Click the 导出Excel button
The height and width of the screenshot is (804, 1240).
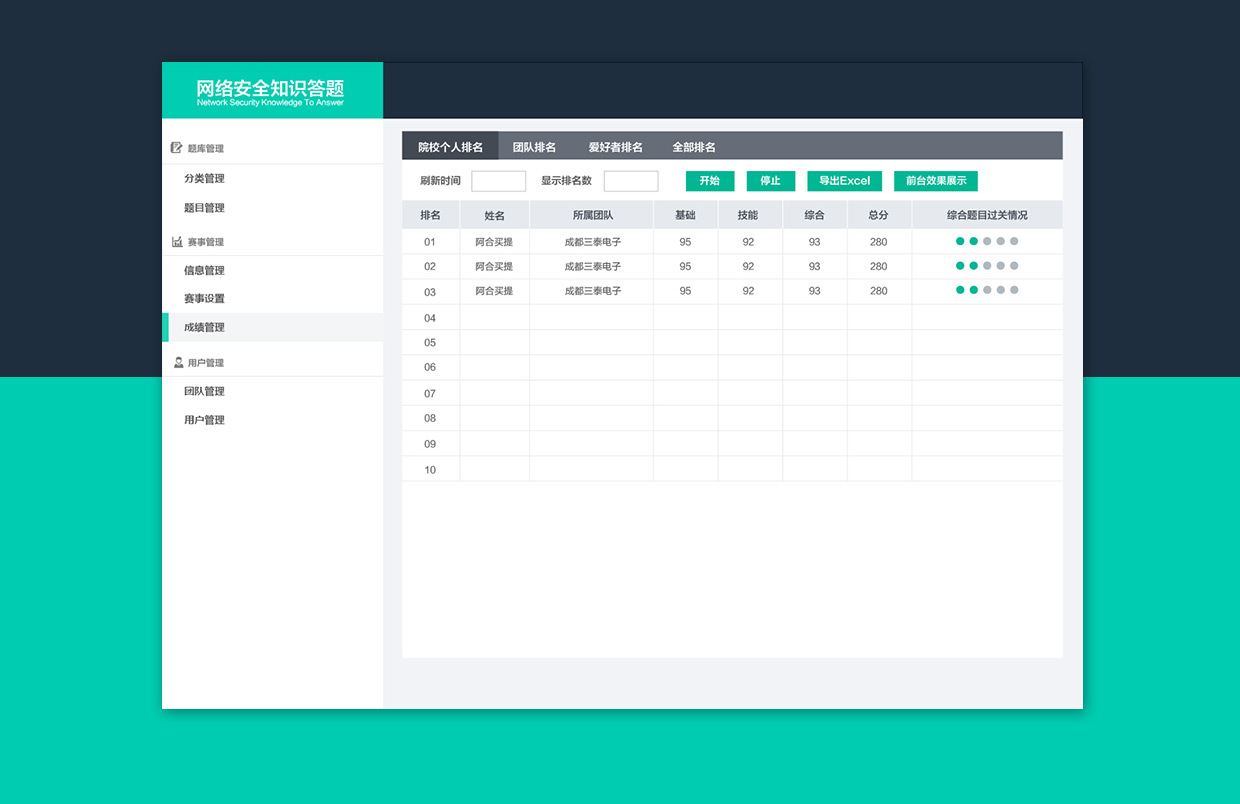(x=844, y=181)
